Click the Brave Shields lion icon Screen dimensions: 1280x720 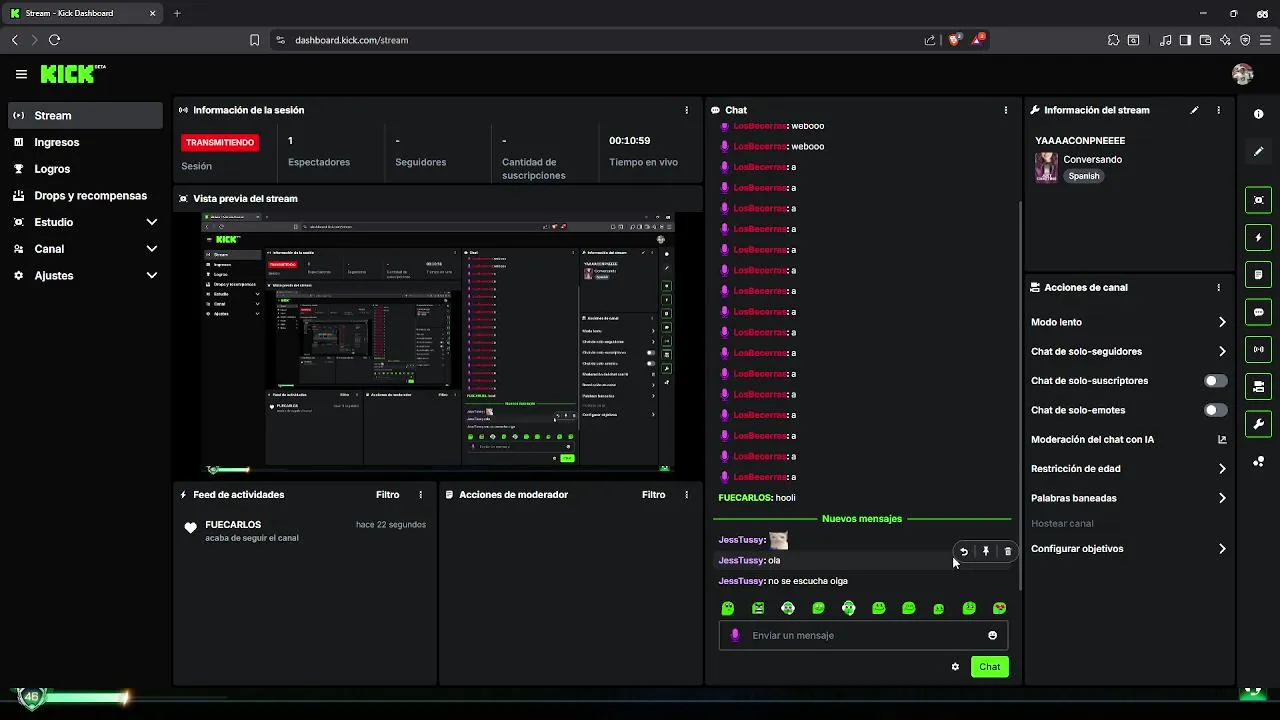pyautogui.click(x=954, y=40)
